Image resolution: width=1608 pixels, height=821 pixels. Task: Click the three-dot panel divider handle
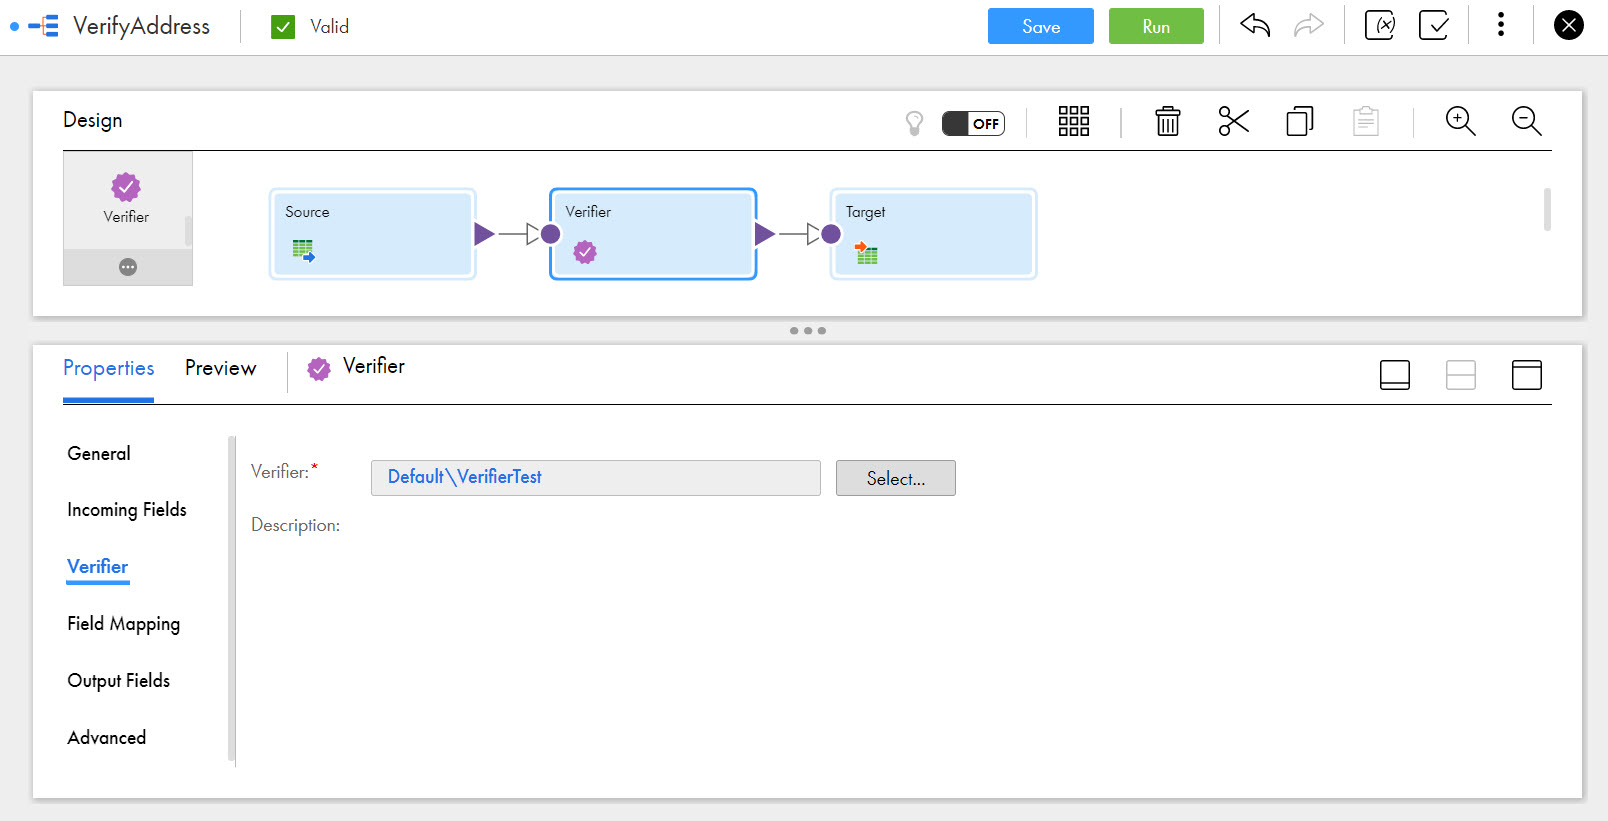point(808,331)
